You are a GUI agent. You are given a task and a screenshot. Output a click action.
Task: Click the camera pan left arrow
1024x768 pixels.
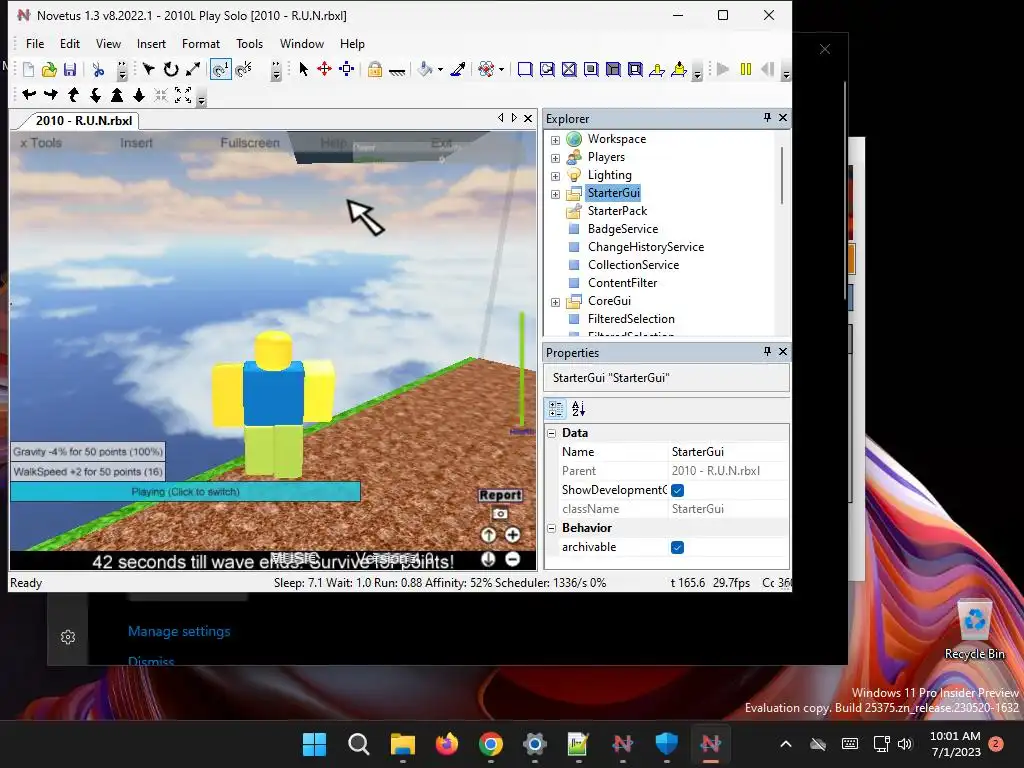coord(29,95)
